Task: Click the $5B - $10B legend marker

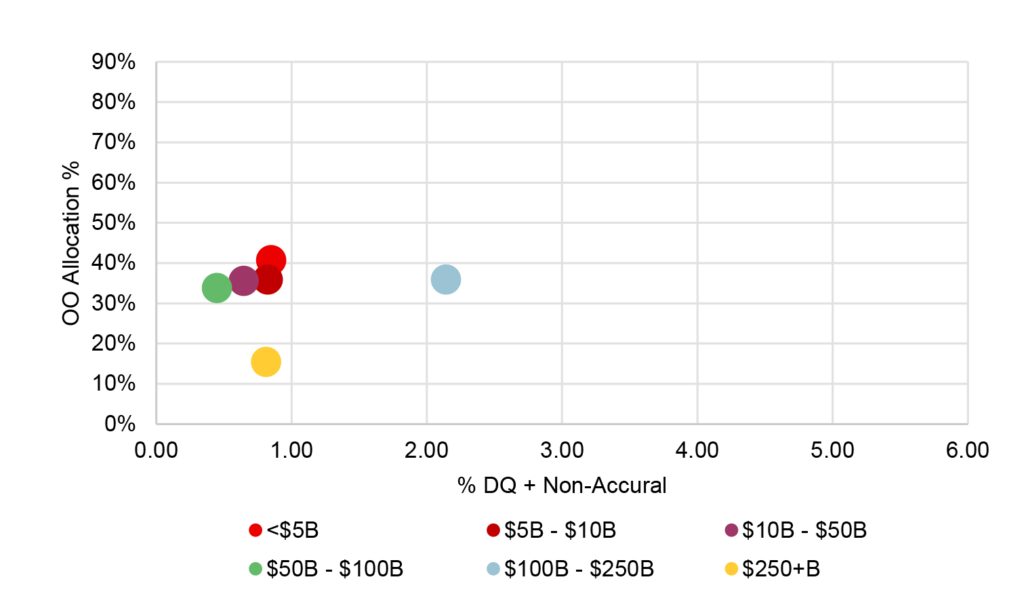Action: [x=493, y=529]
